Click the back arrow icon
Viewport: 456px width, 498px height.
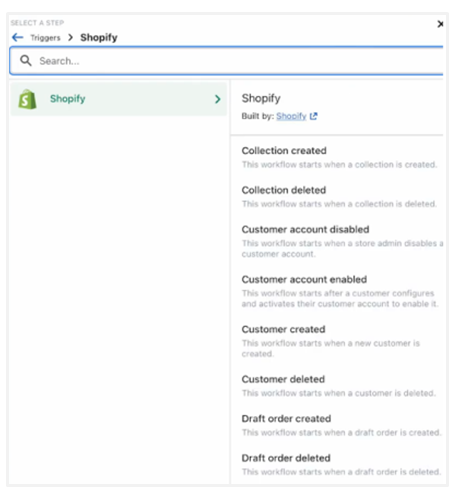(x=18, y=37)
